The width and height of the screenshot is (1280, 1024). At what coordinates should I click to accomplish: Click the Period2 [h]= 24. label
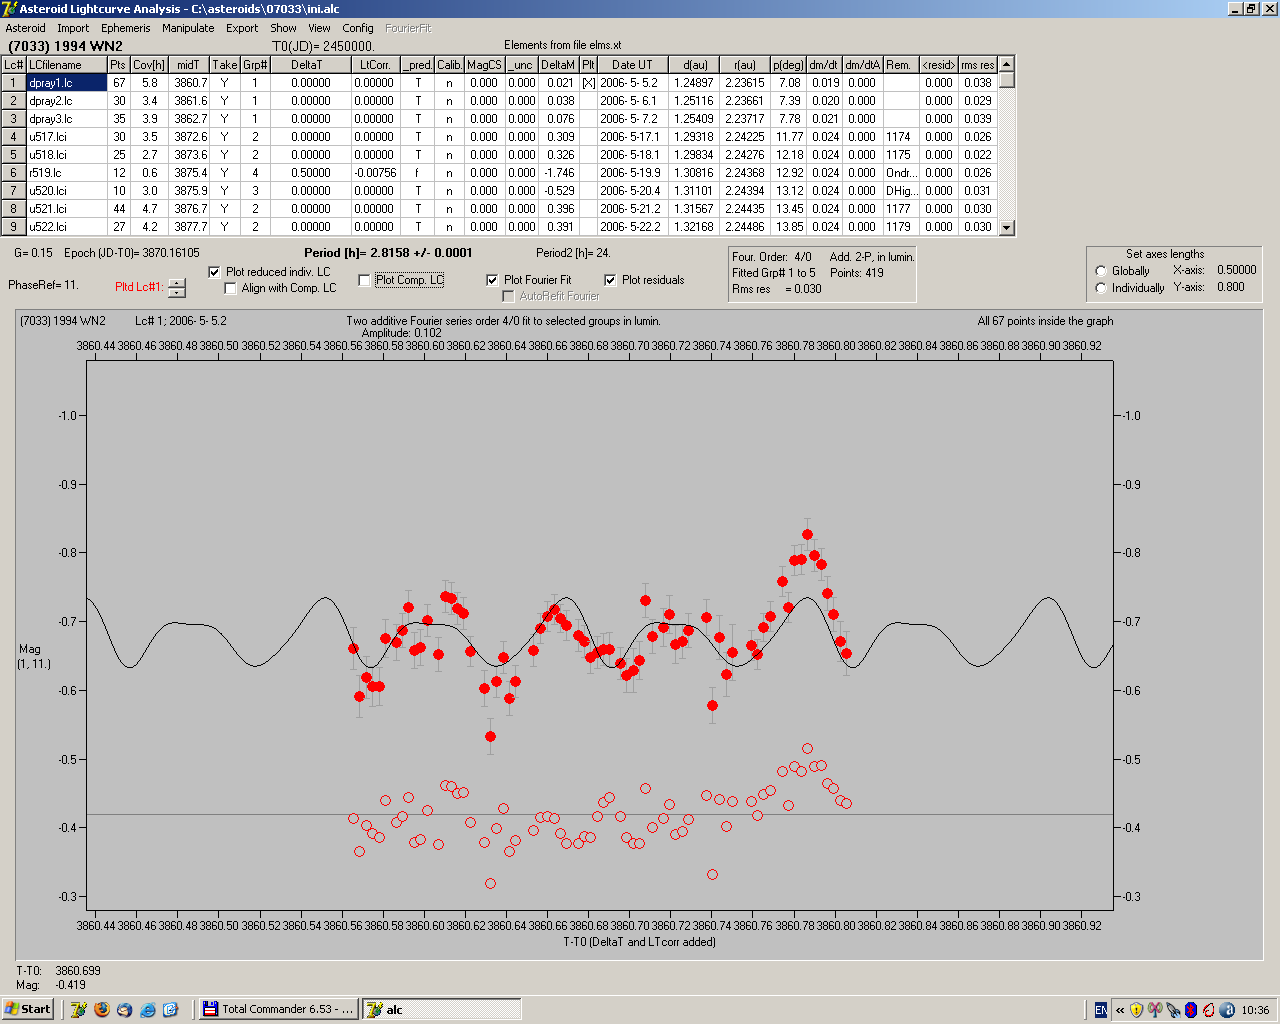point(573,253)
